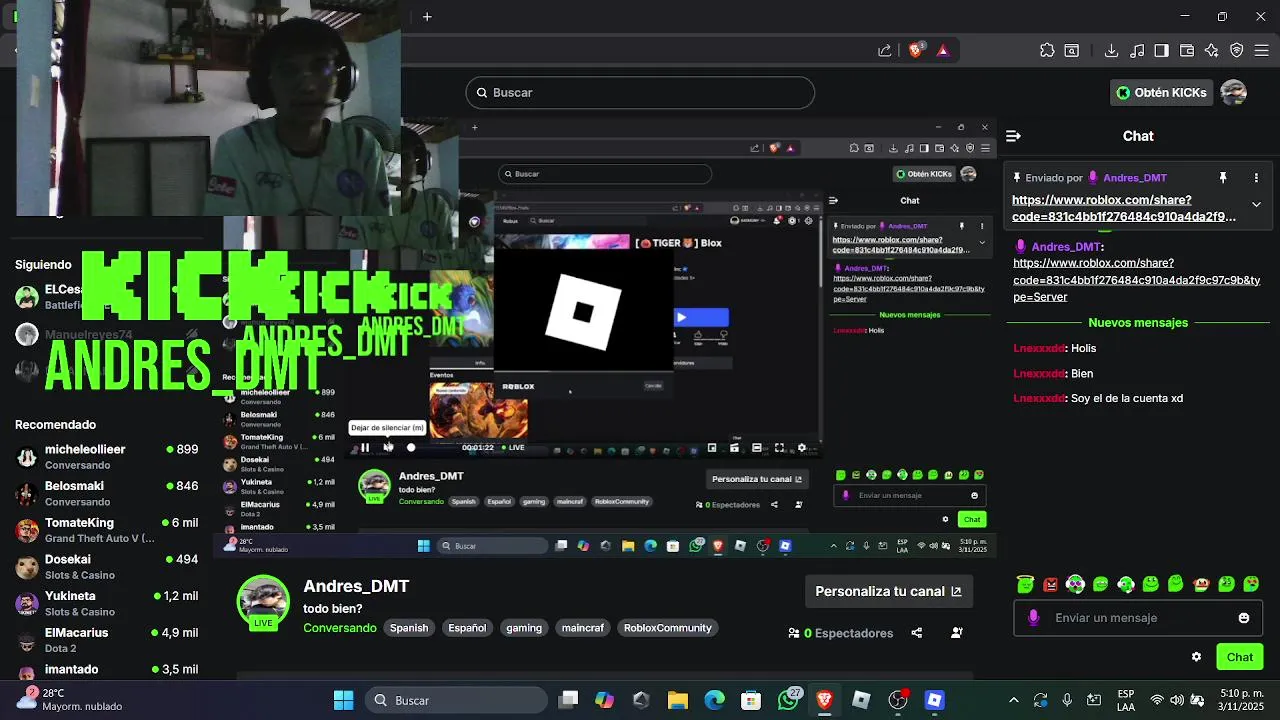Open the Leo AI sparkle icon

1212,50
